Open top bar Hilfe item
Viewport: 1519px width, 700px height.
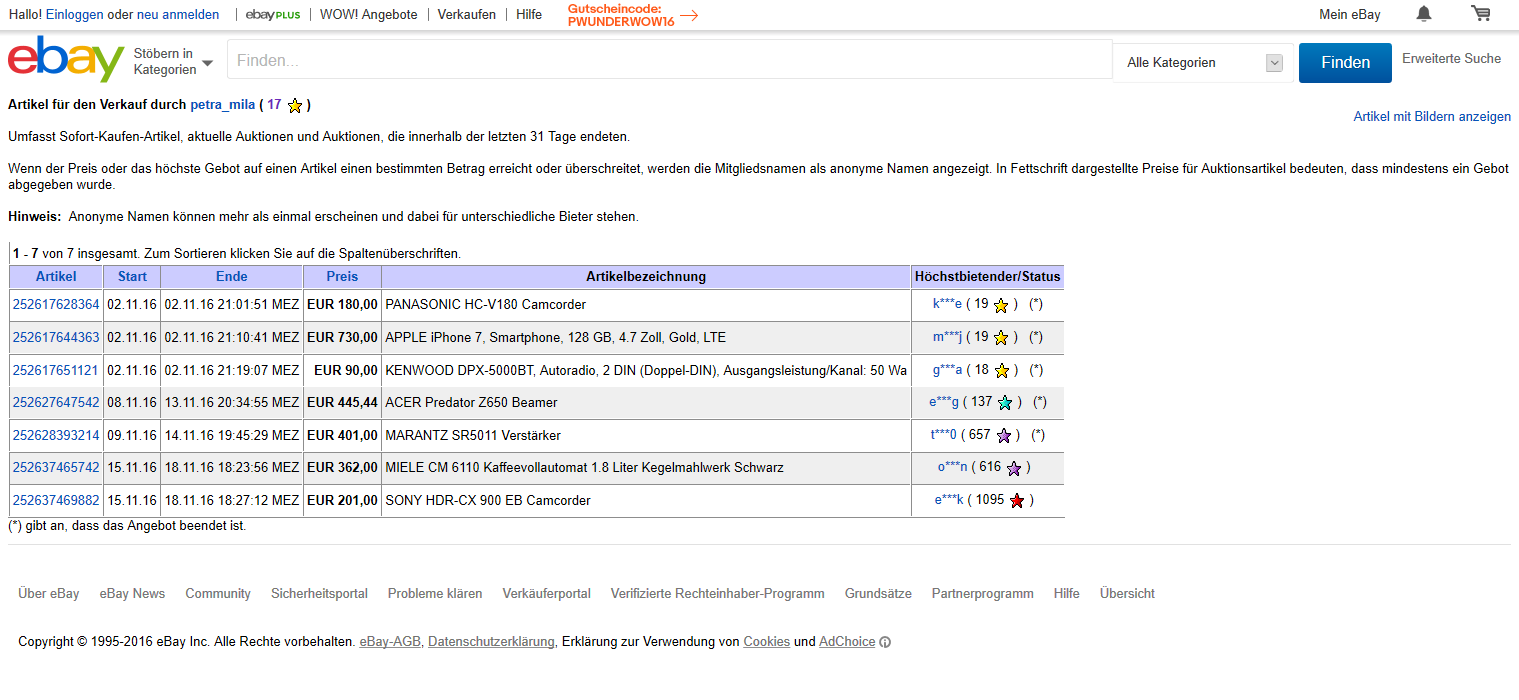click(x=529, y=14)
